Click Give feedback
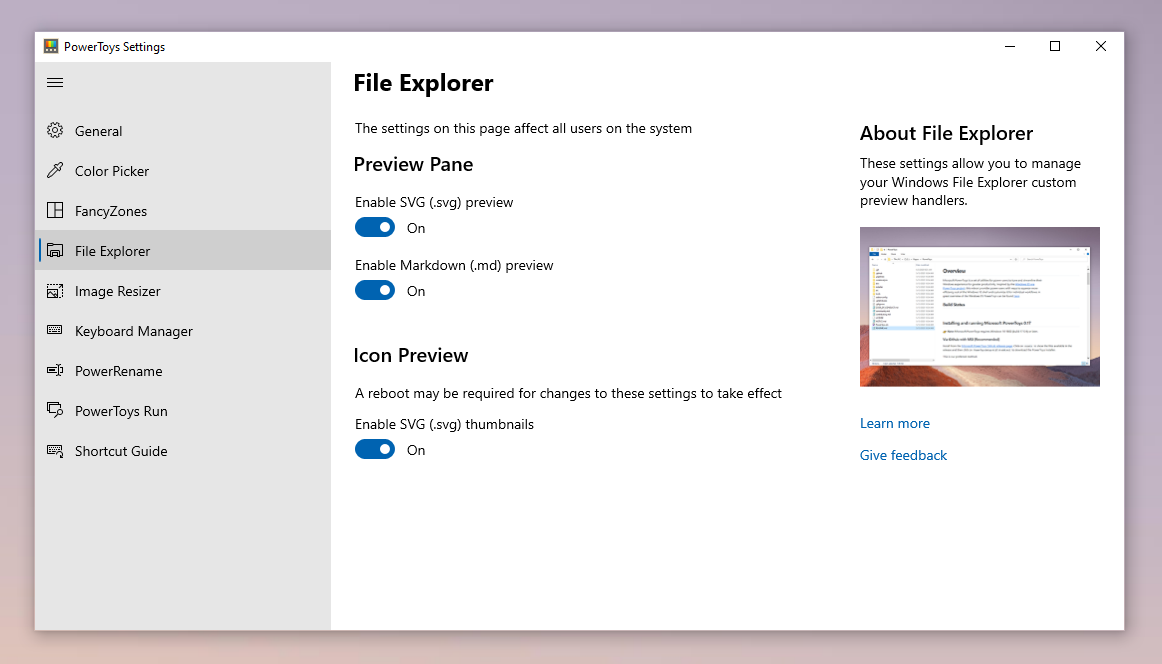The height and width of the screenshot is (664, 1162). (x=902, y=455)
